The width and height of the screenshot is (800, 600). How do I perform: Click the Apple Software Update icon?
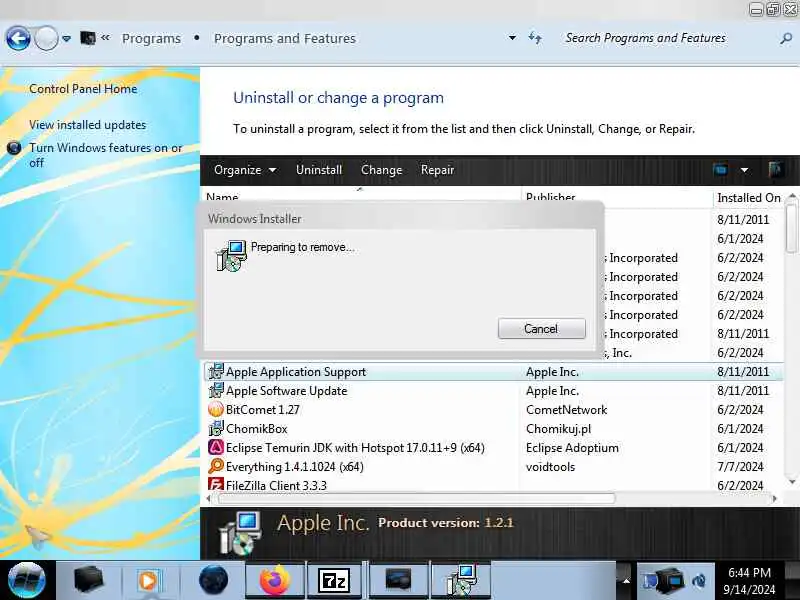(216, 390)
